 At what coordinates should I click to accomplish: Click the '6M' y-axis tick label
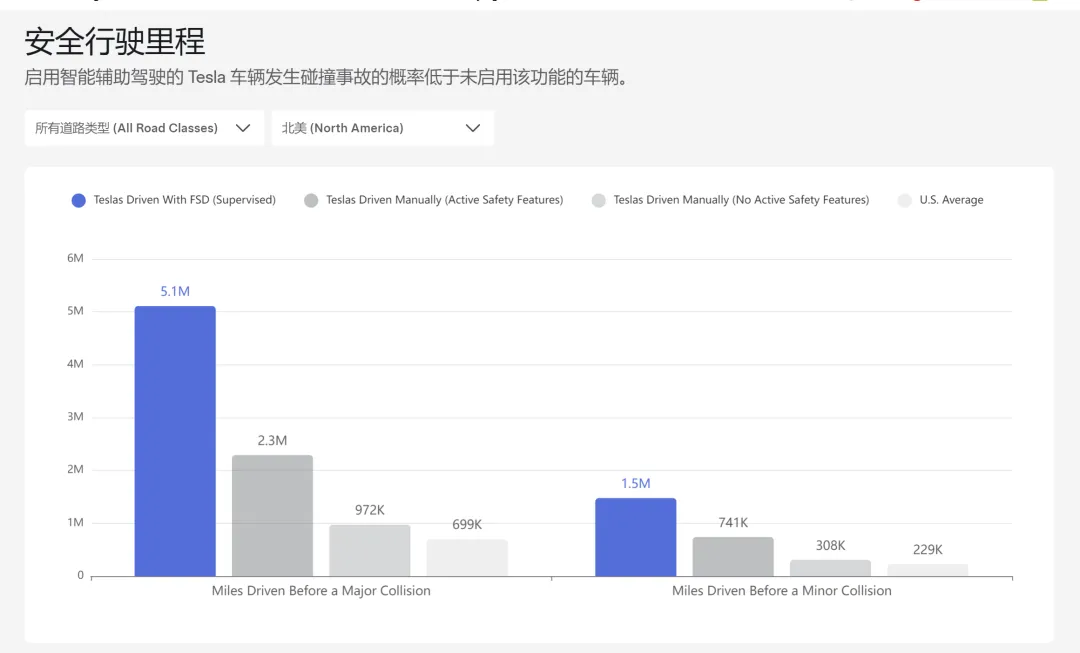pyautogui.click(x=75, y=258)
